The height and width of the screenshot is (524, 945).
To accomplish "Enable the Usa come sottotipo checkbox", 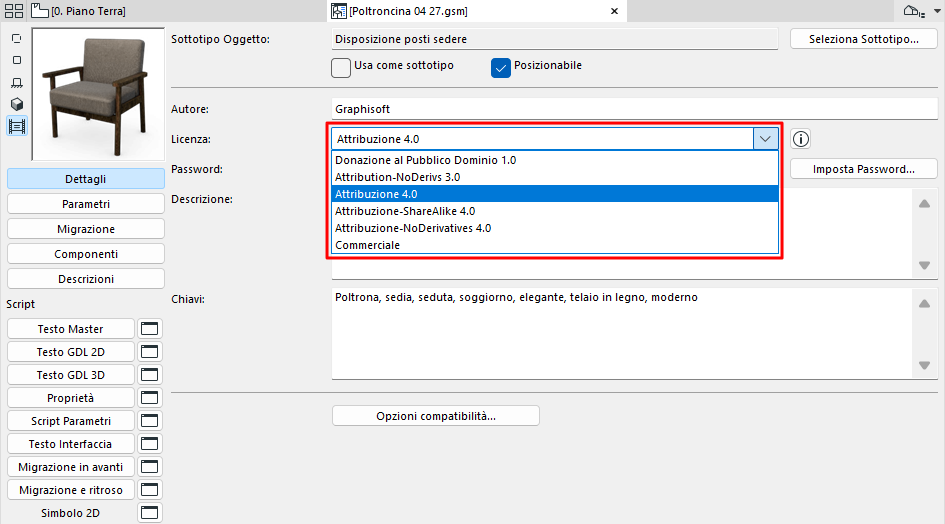I will click(x=341, y=67).
